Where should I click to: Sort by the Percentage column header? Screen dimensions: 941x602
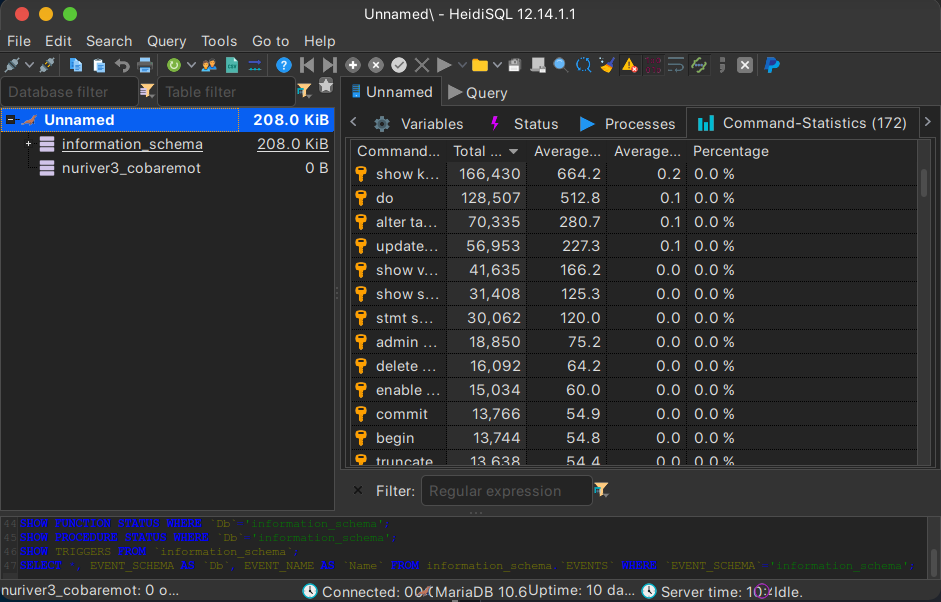[731, 151]
